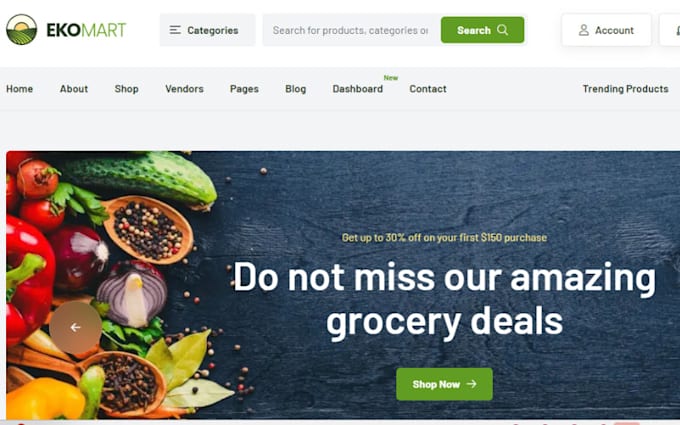Viewport: 680px width, 425px height.
Task: Click the arrow icon in Shop Now
Action: click(x=471, y=384)
